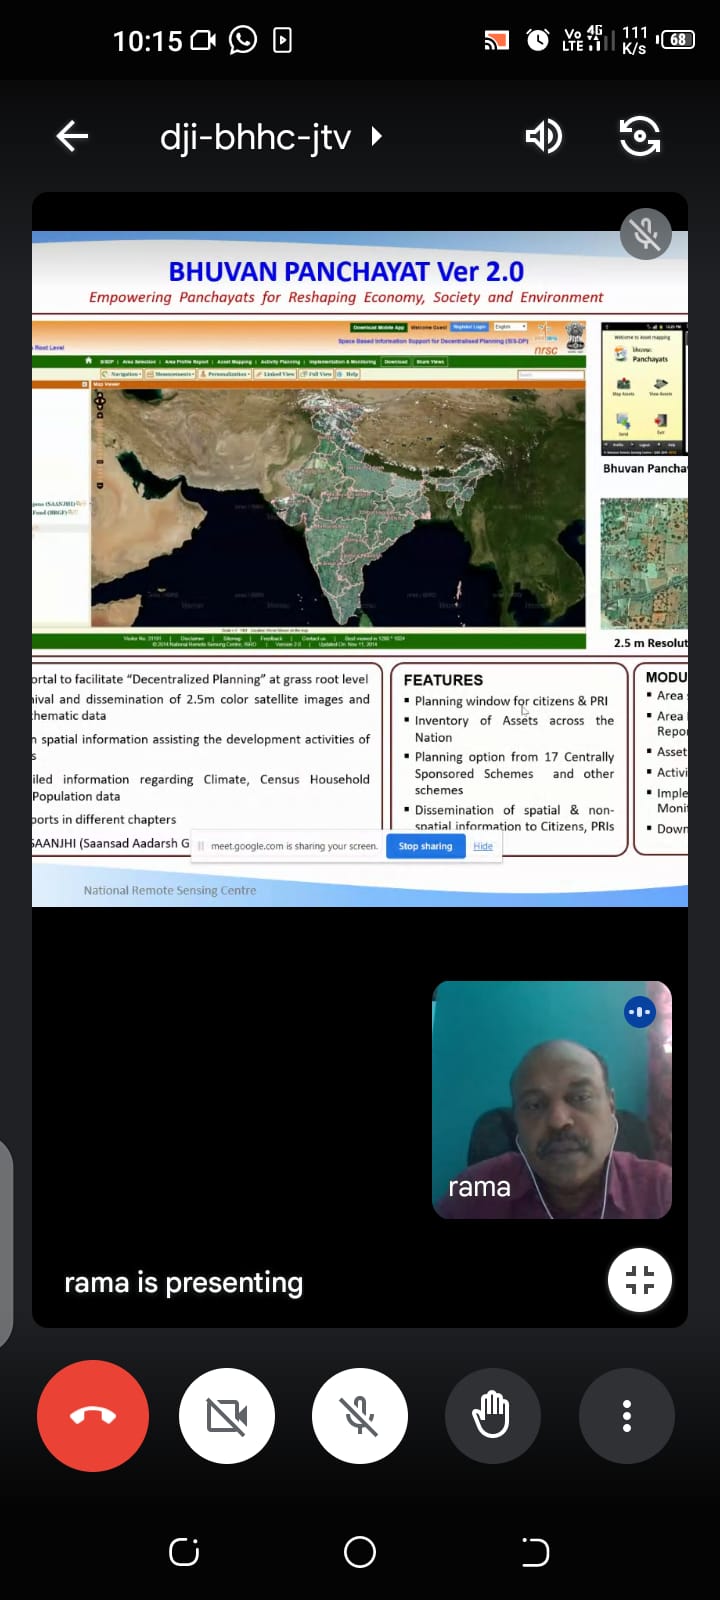Viewport: 720px width, 1600px height.
Task: Expand meeting code dji-bhhc-jtv details arrow
Action: [377, 136]
